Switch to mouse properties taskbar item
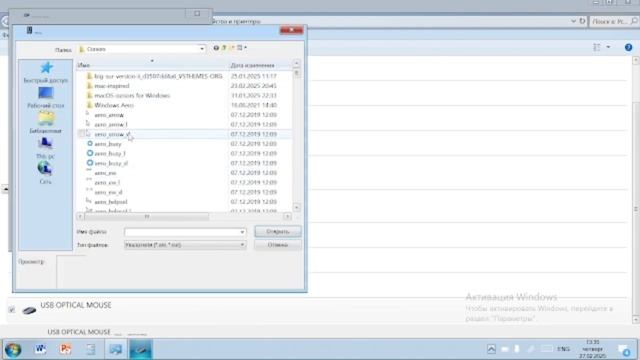The height and width of the screenshot is (360, 640). (141, 349)
